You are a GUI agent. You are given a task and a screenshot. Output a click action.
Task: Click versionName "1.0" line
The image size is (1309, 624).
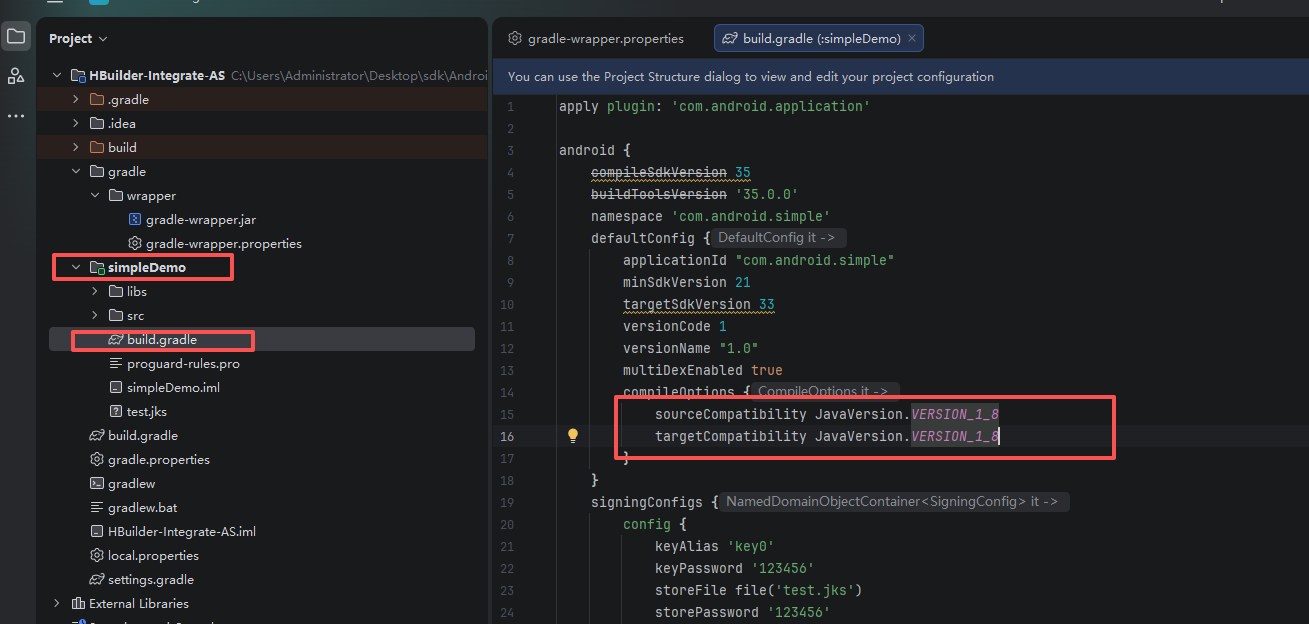pos(691,348)
